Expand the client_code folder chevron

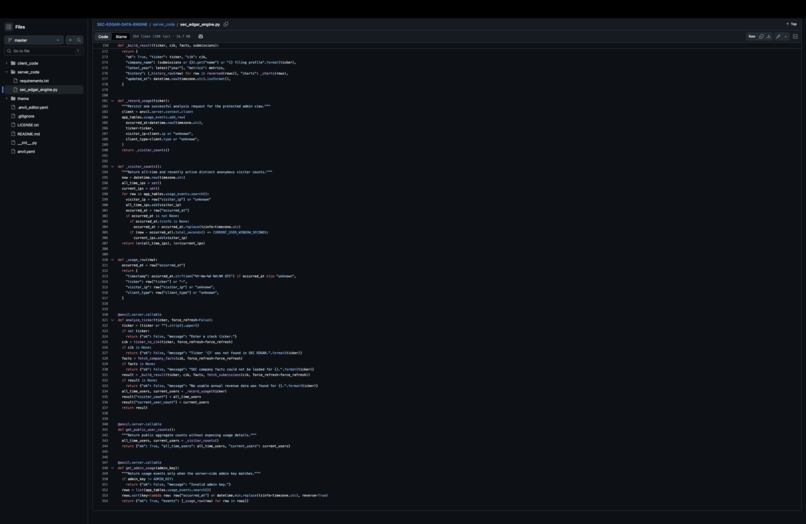tap(7, 63)
